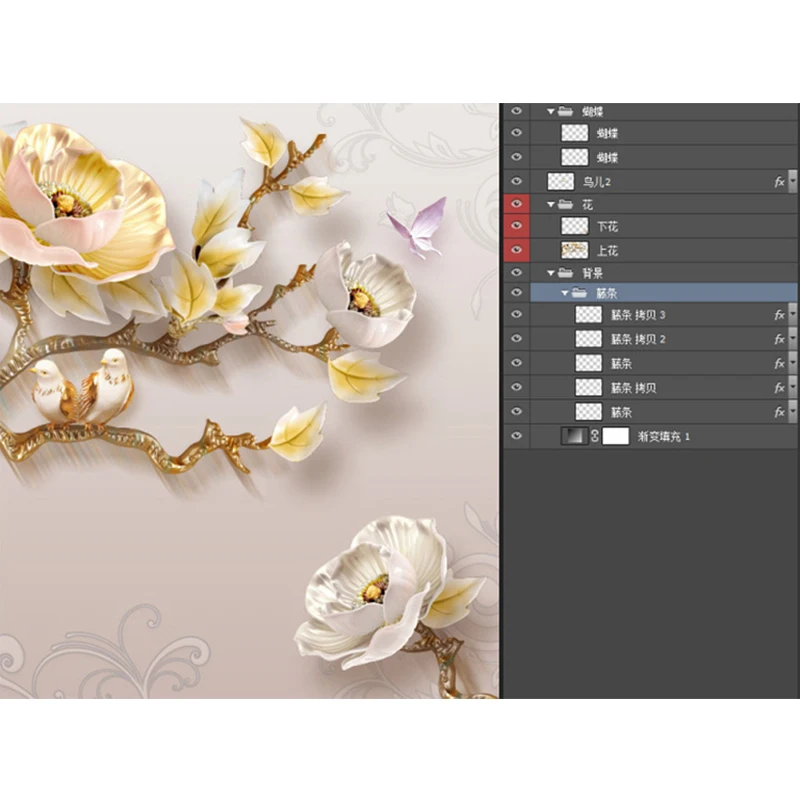Expand the effects arrow on 藤条 拷贝 2
The width and height of the screenshot is (800, 800).
(x=792, y=339)
